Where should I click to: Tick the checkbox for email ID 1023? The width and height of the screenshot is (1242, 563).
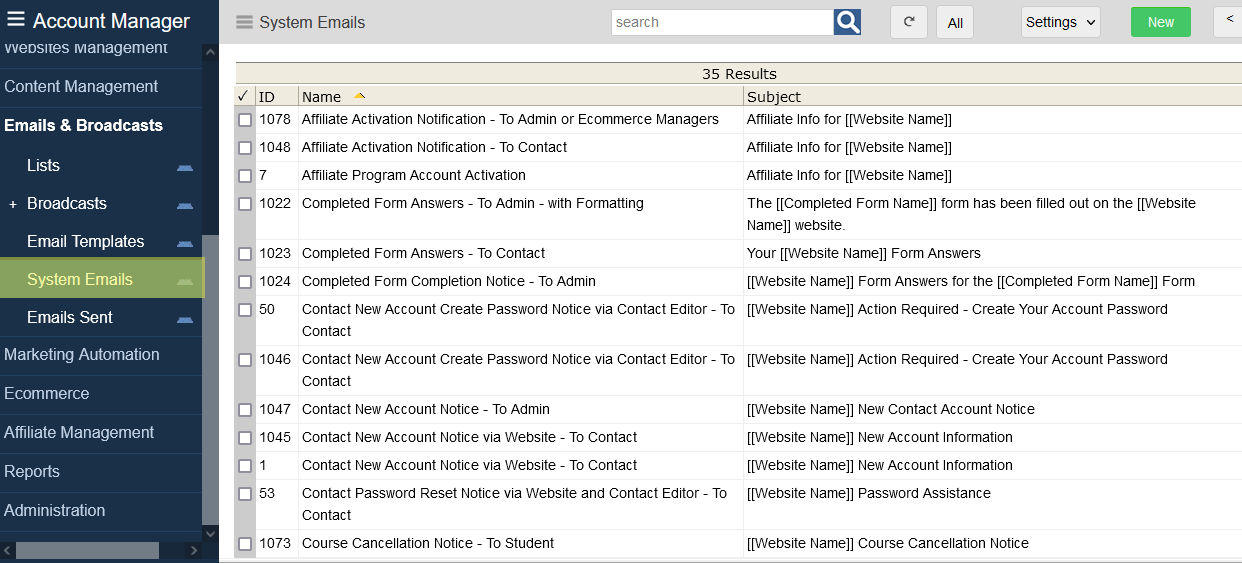[x=245, y=254]
